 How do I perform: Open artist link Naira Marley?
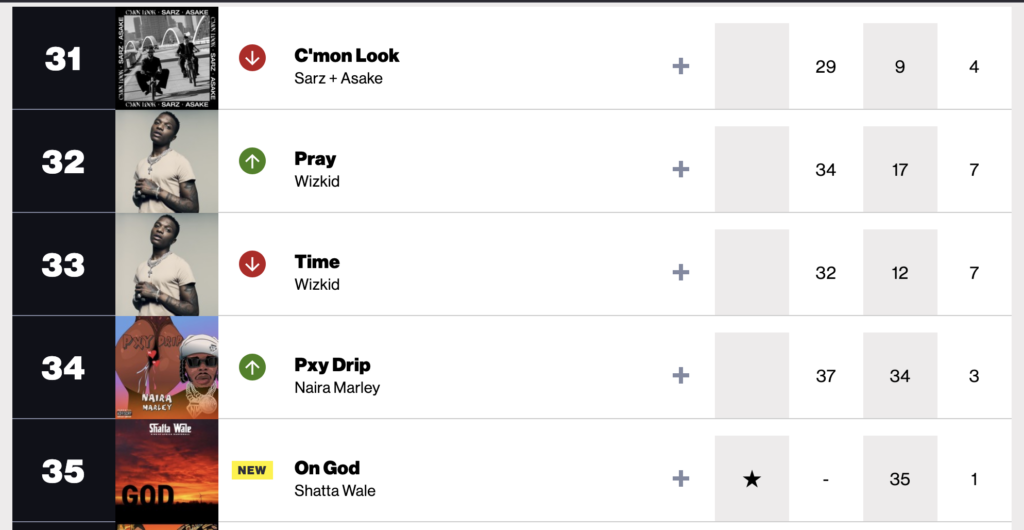tap(337, 387)
